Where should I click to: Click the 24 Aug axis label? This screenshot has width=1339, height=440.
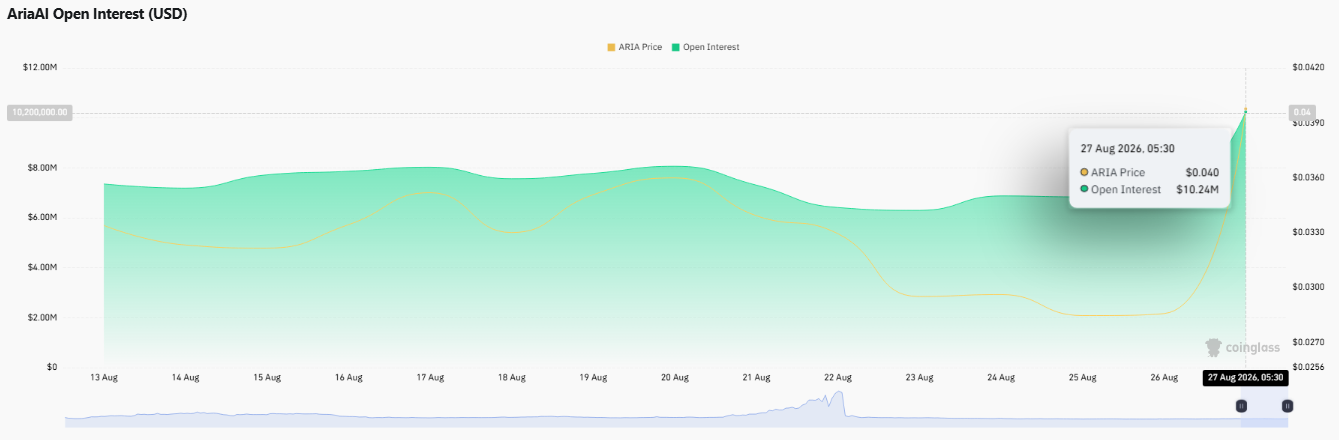1000,378
